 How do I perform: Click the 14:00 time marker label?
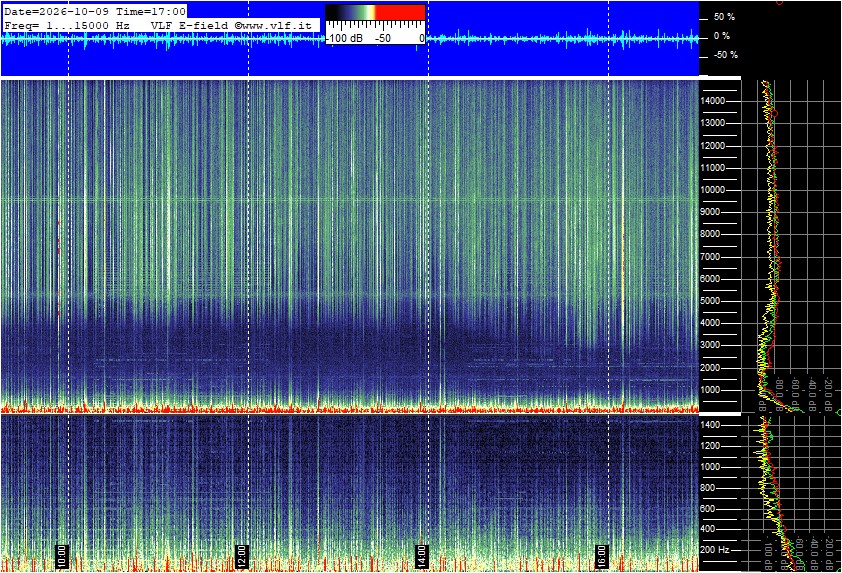pyautogui.click(x=422, y=556)
